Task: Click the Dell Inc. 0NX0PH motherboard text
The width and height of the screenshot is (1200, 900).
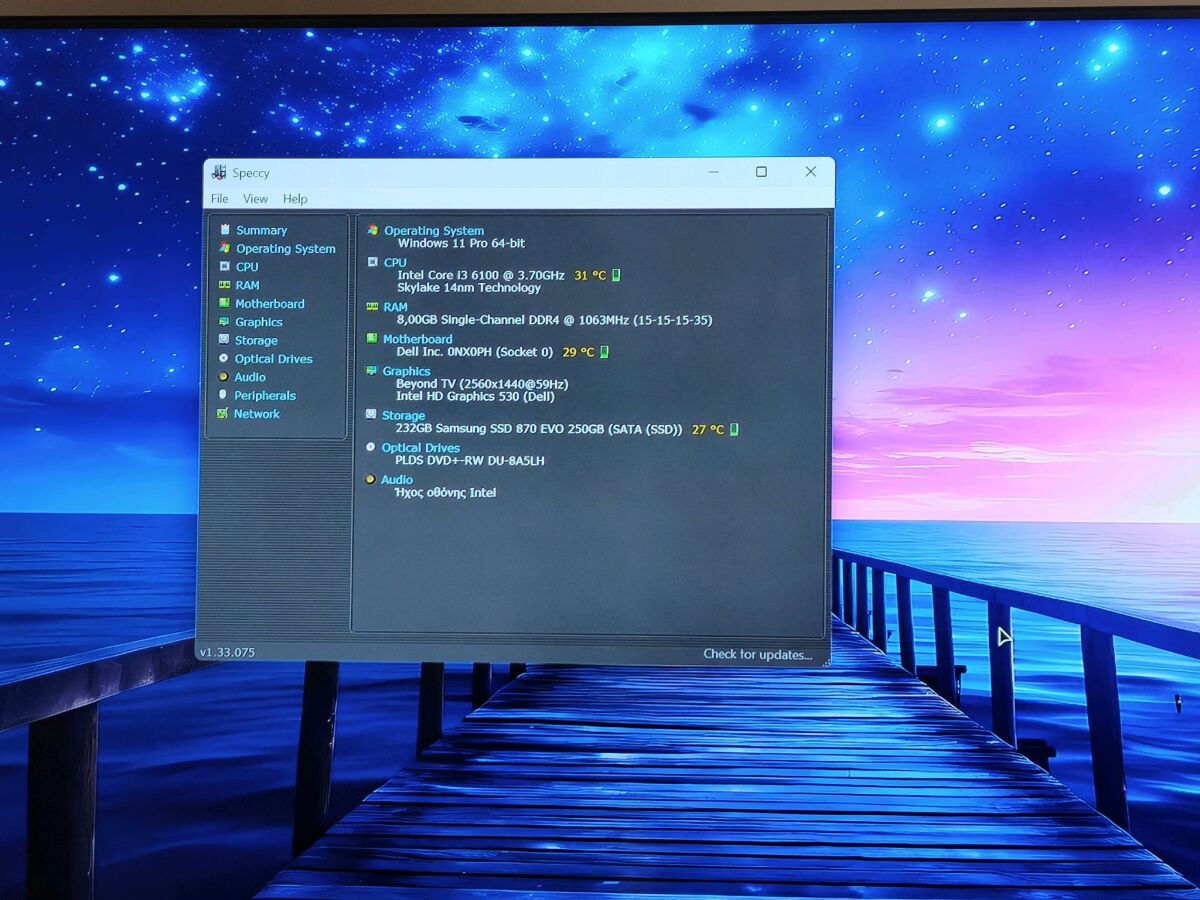Action: [x=474, y=352]
